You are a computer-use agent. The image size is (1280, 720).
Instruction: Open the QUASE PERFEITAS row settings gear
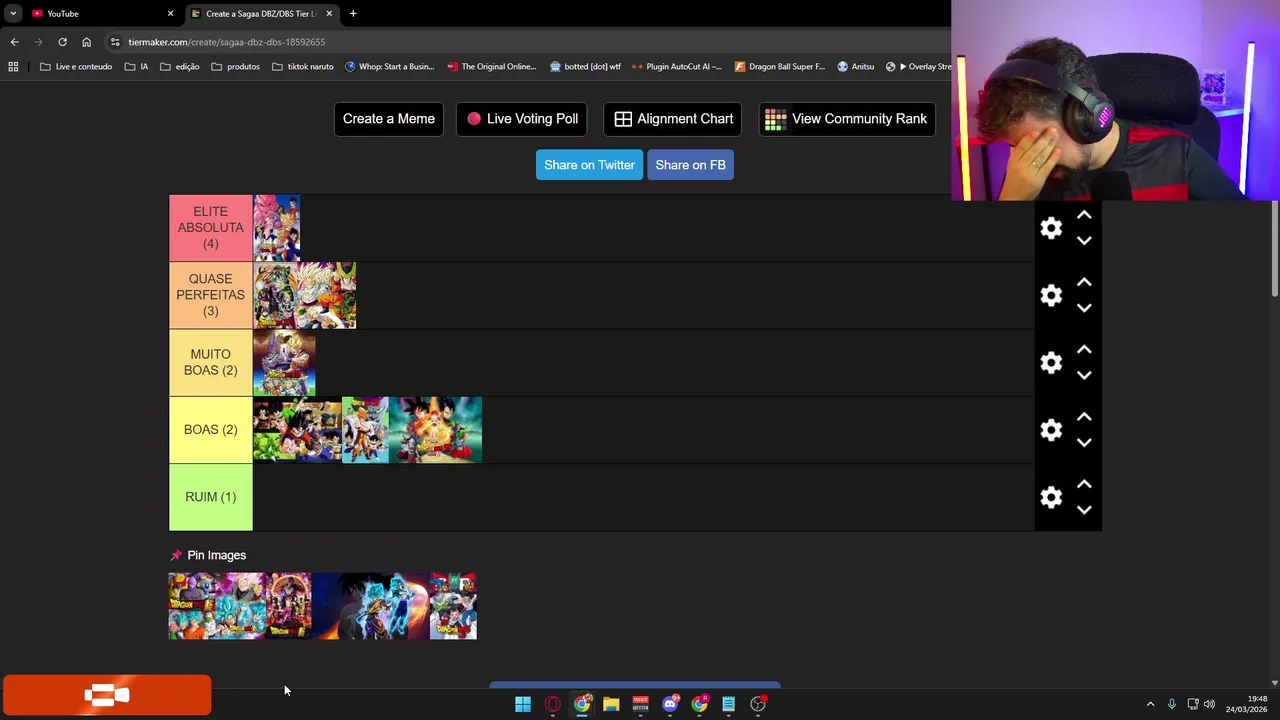click(1051, 295)
